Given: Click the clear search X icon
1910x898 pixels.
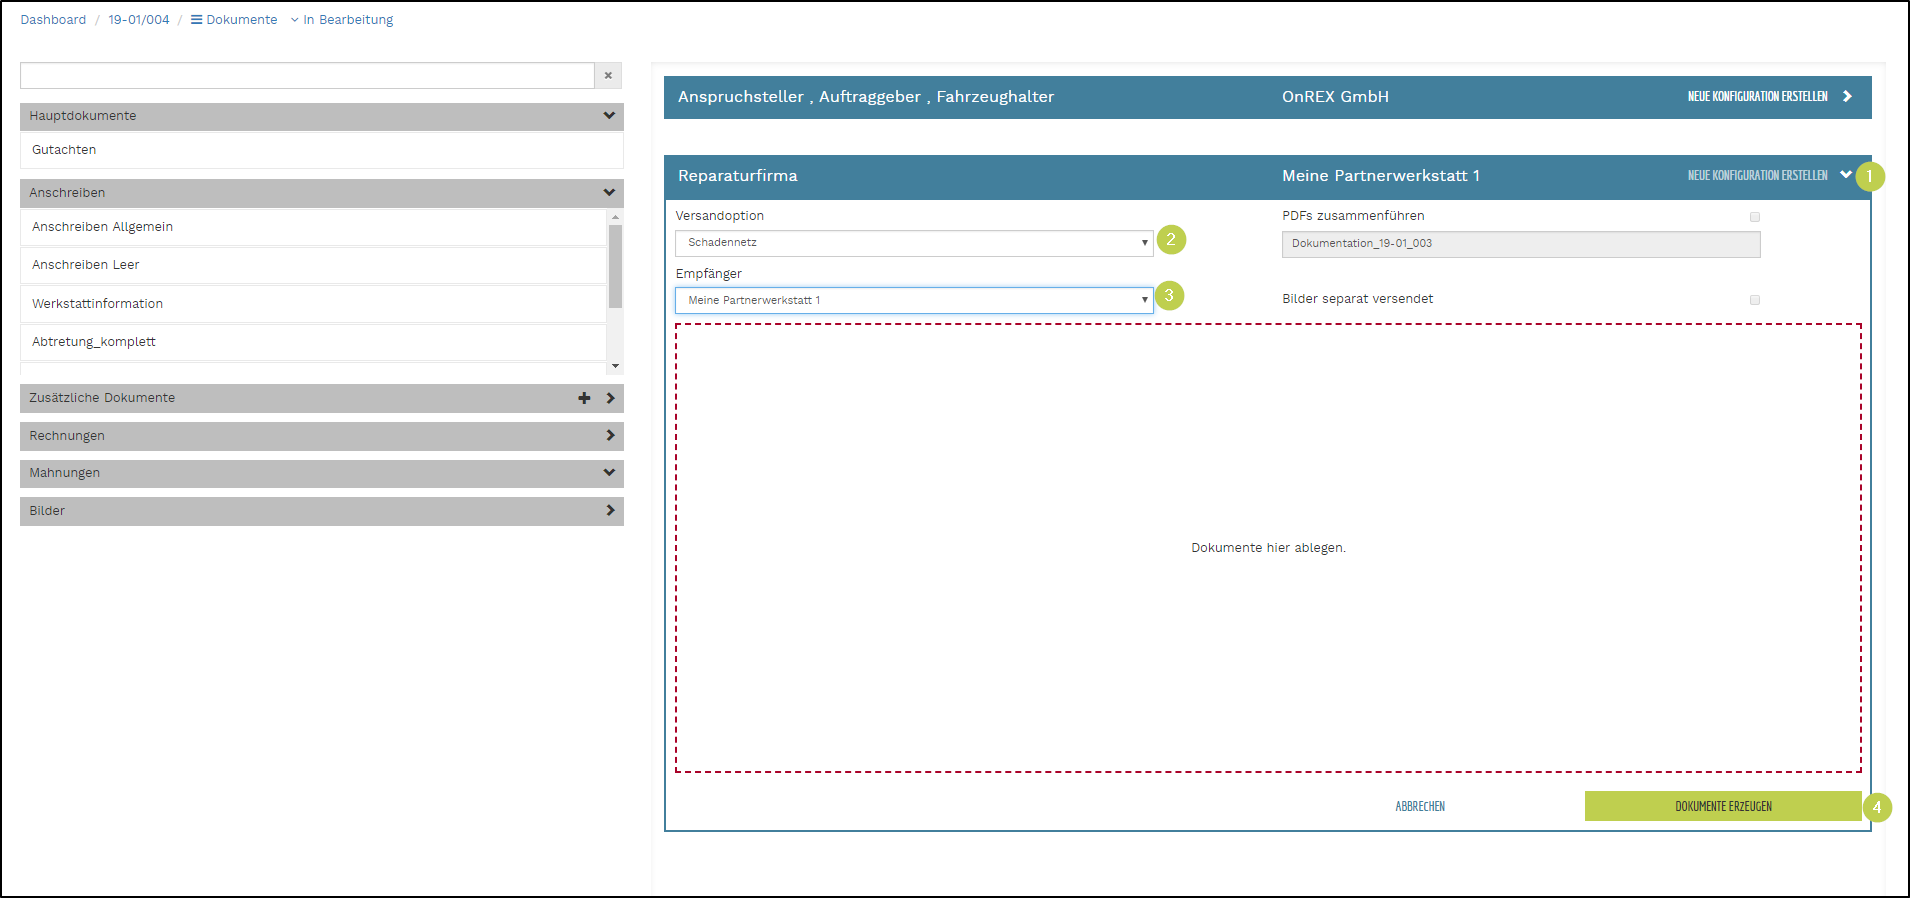Looking at the screenshot, I should [608, 76].
